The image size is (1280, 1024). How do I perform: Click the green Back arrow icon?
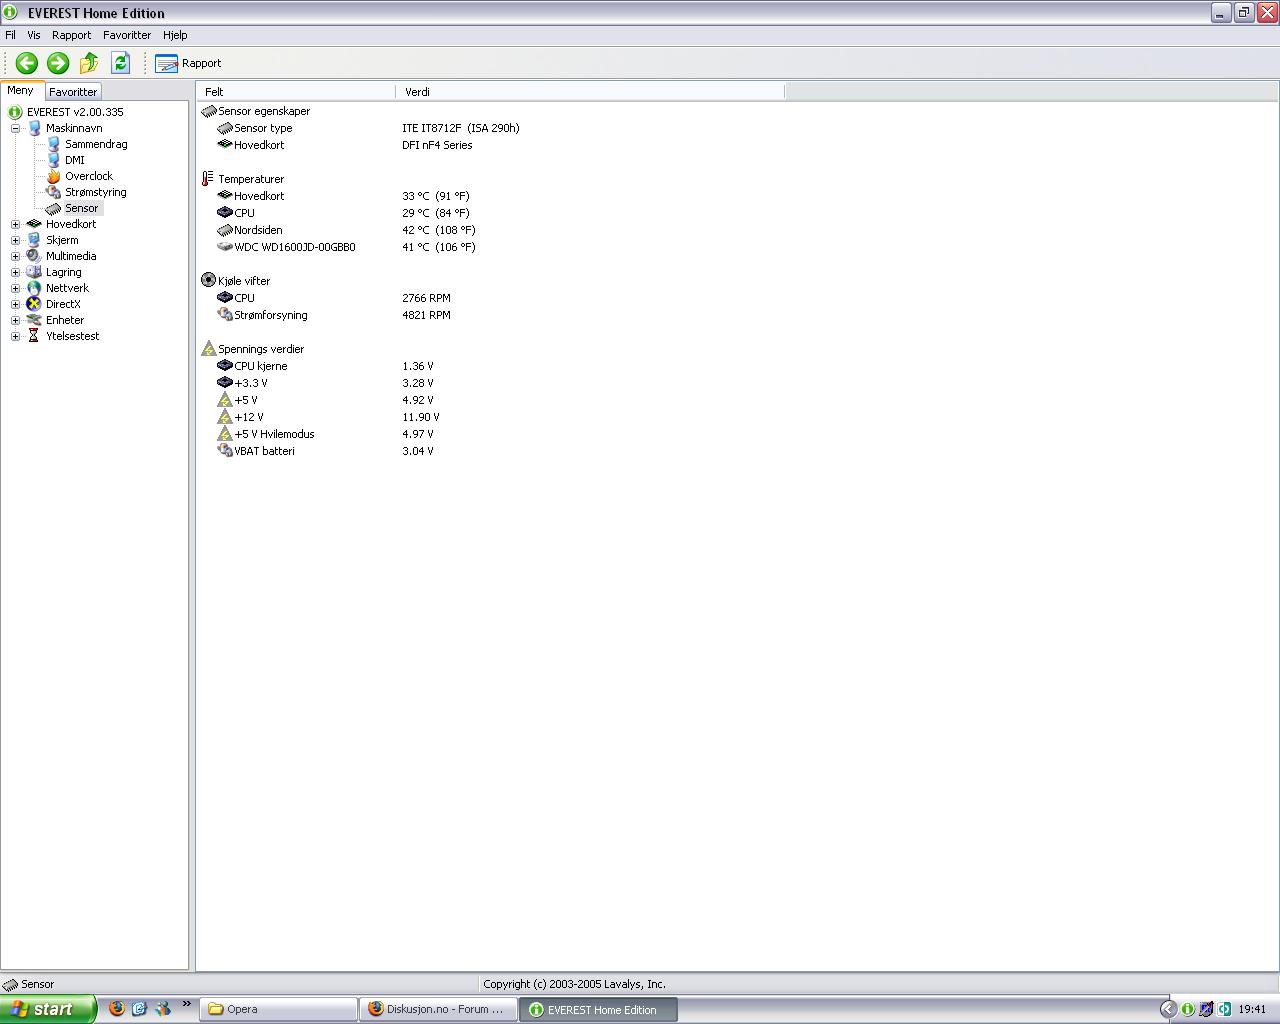pyautogui.click(x=27, y=63)
